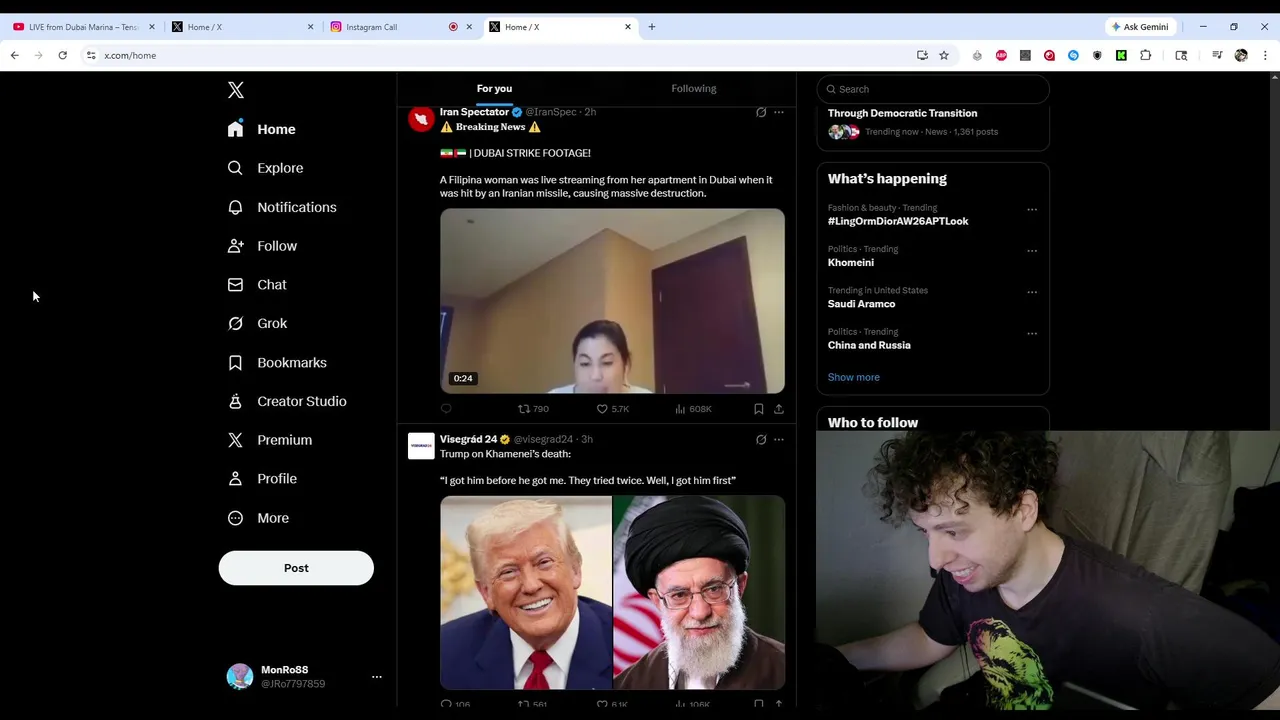Open Grok in the sidebar
The image size is (1280, 720).
[x=257, y=323]
